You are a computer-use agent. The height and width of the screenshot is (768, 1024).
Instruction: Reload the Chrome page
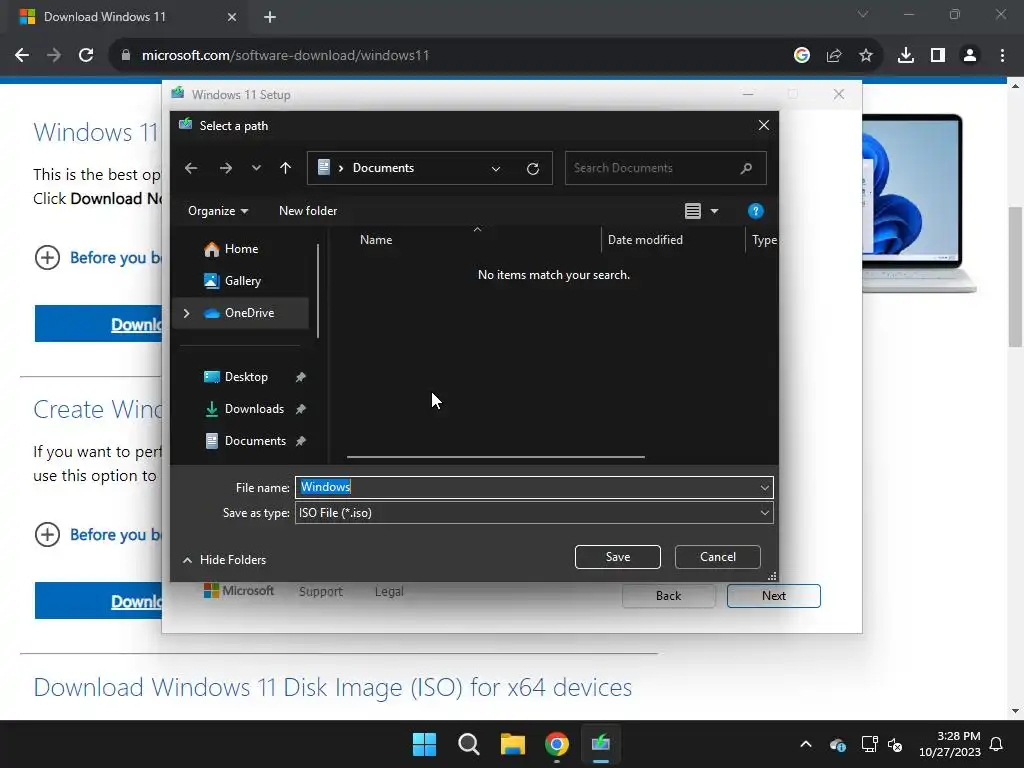click(86, 56)
